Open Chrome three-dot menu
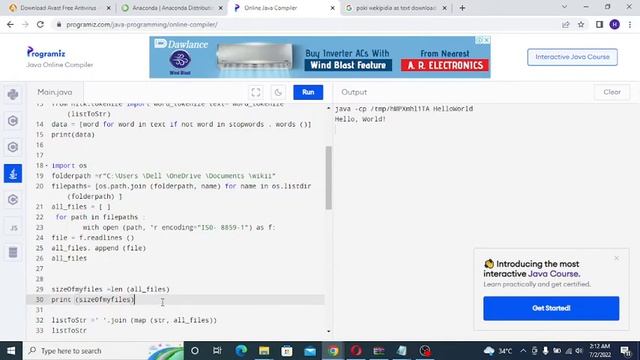This screenshot has height=360, width=640. (x=630, y=24)
